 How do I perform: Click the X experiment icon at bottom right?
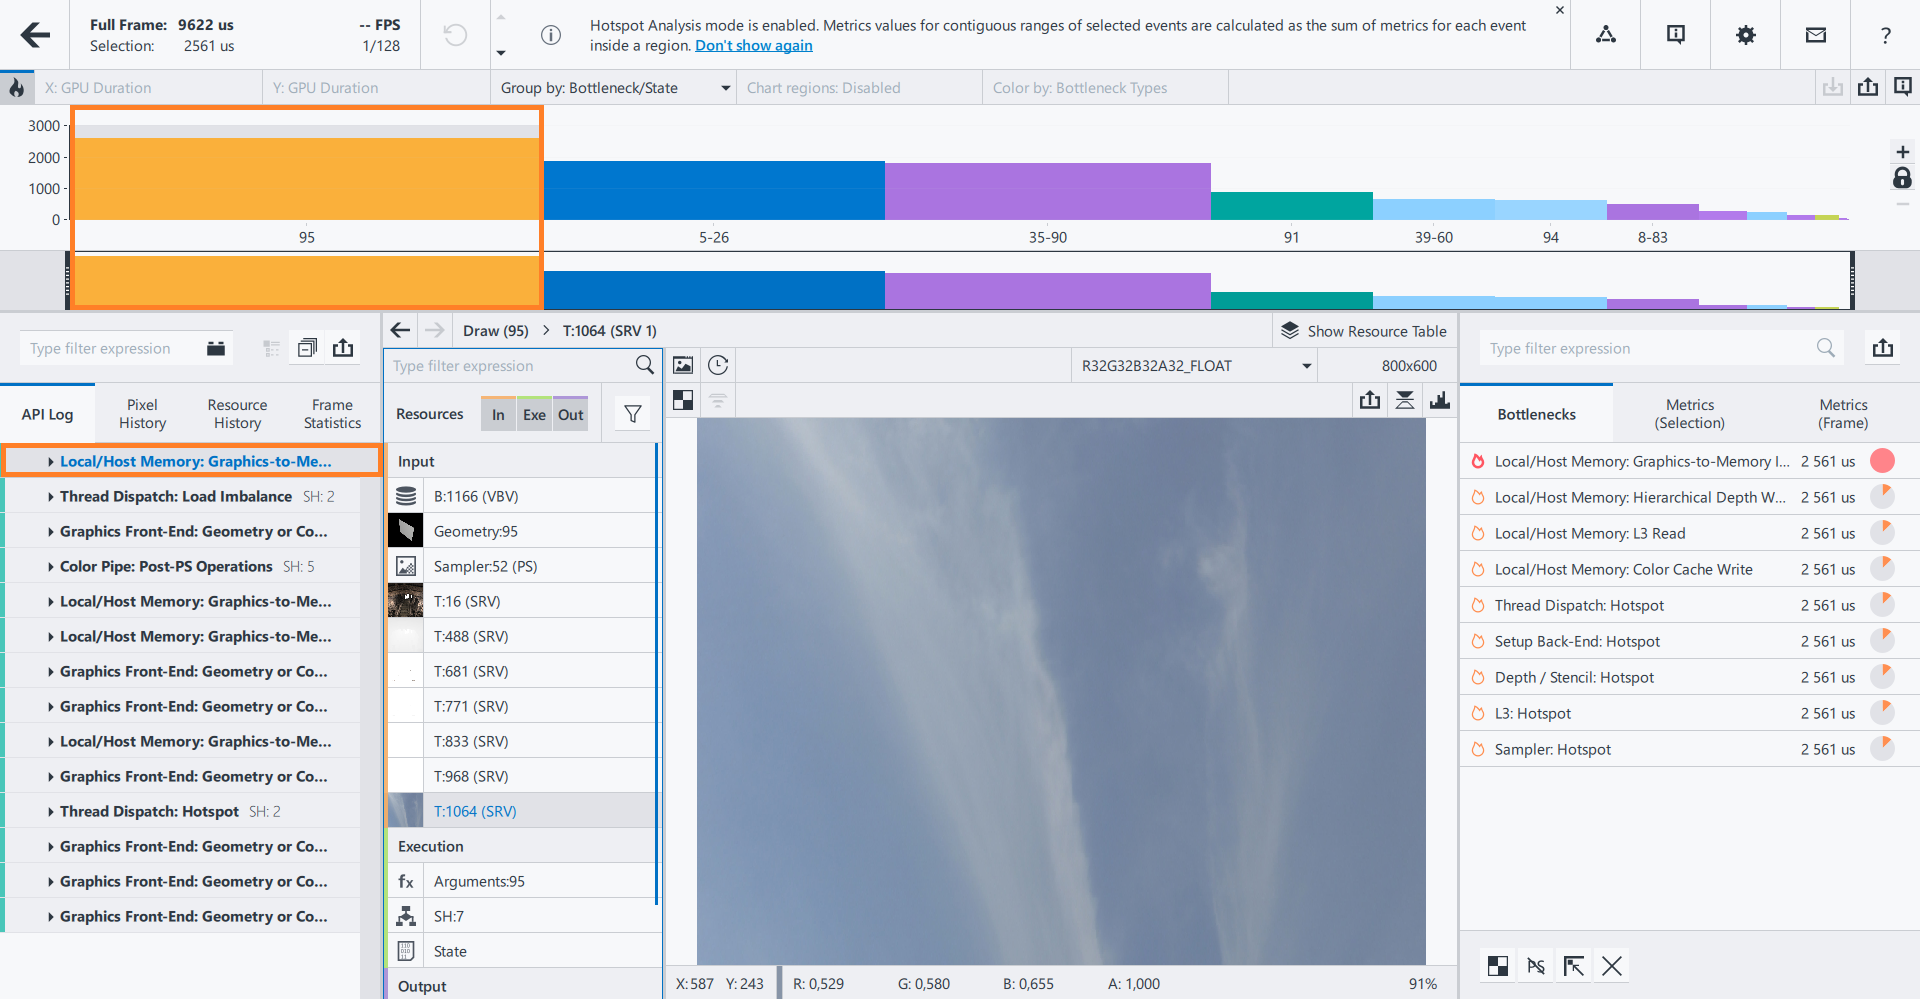coord(1612,966)
